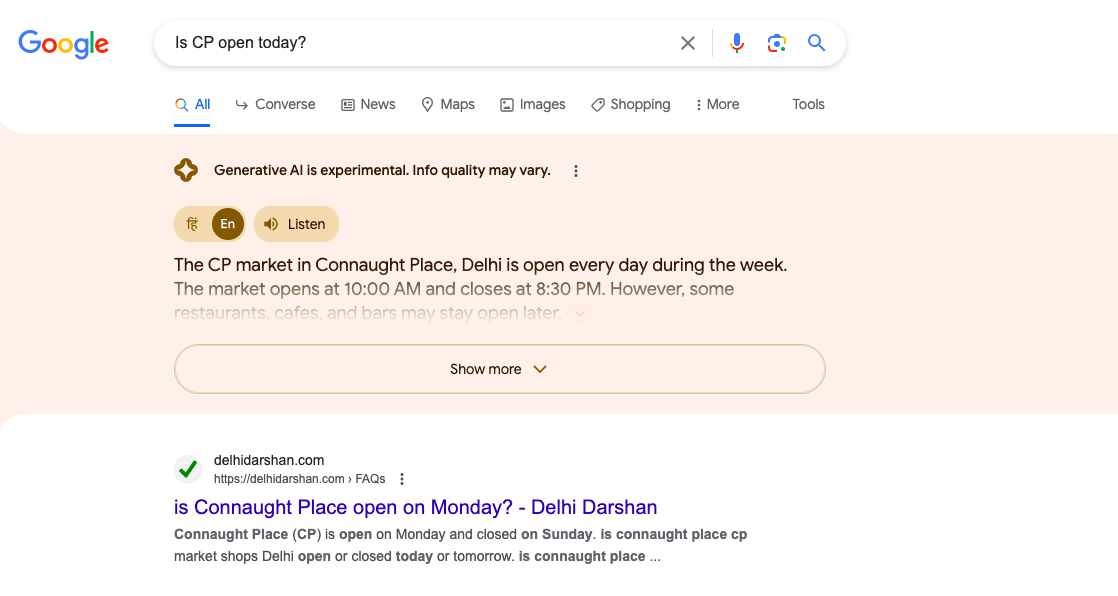Switch to the News tab
1118x596 pixels.
click(368, 104)
